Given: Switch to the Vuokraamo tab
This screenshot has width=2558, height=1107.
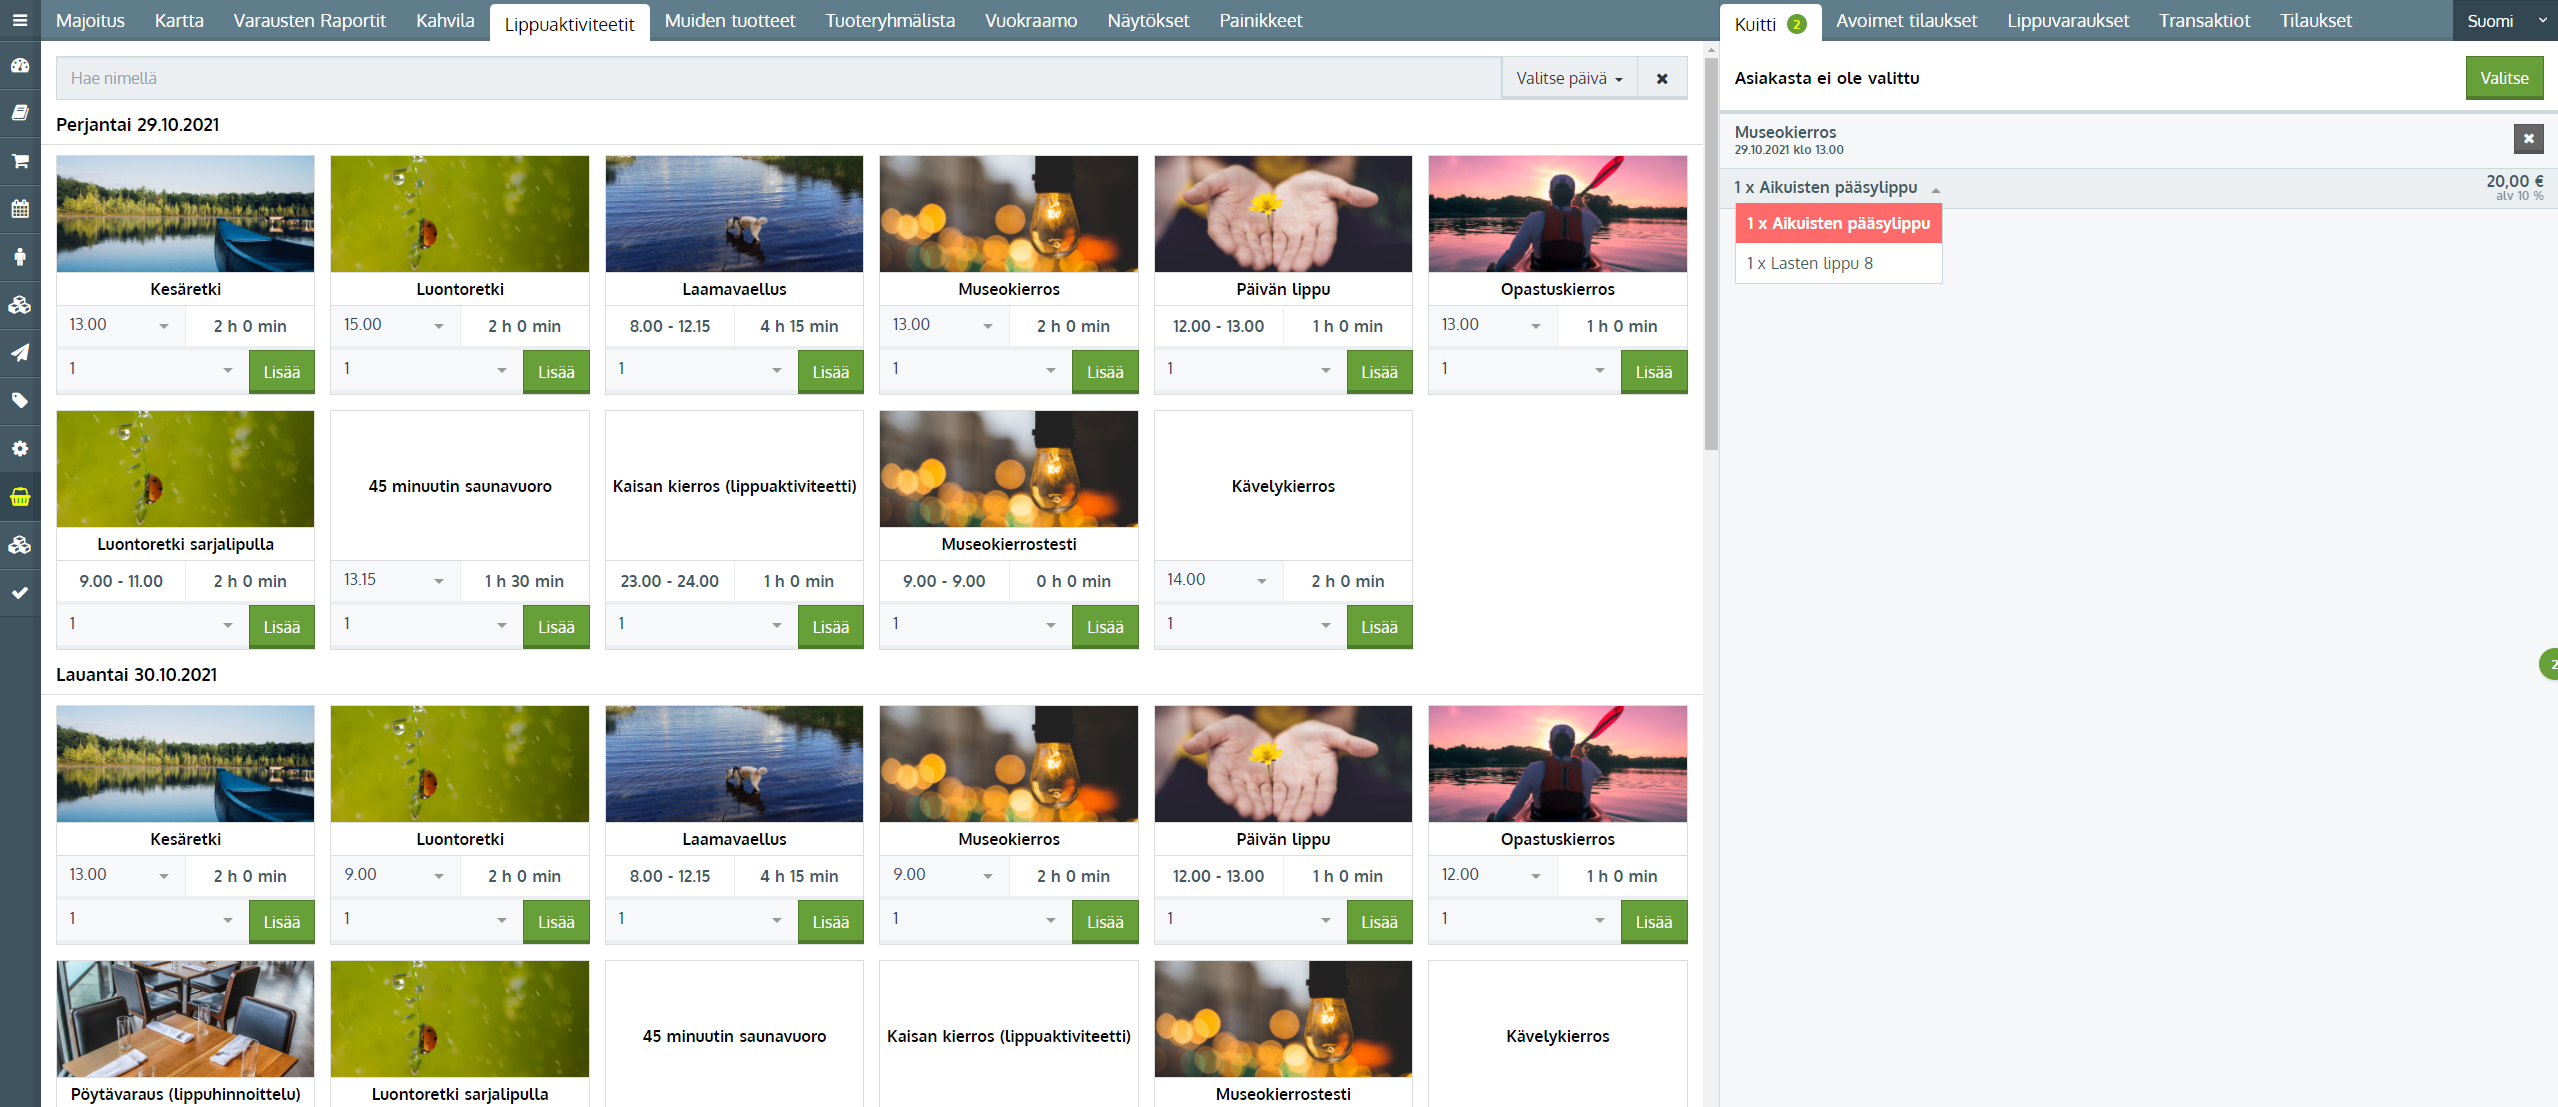Looking at the screenshot, I should (1030, 21).
